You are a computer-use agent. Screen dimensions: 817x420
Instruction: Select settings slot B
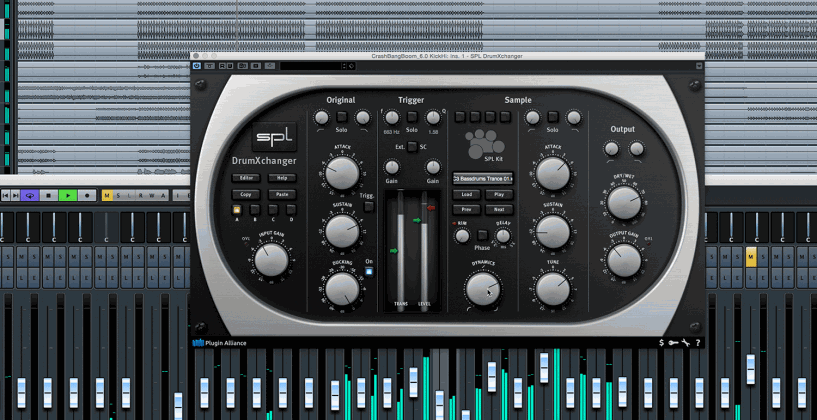pyautogui.click(x=255, y=210)
